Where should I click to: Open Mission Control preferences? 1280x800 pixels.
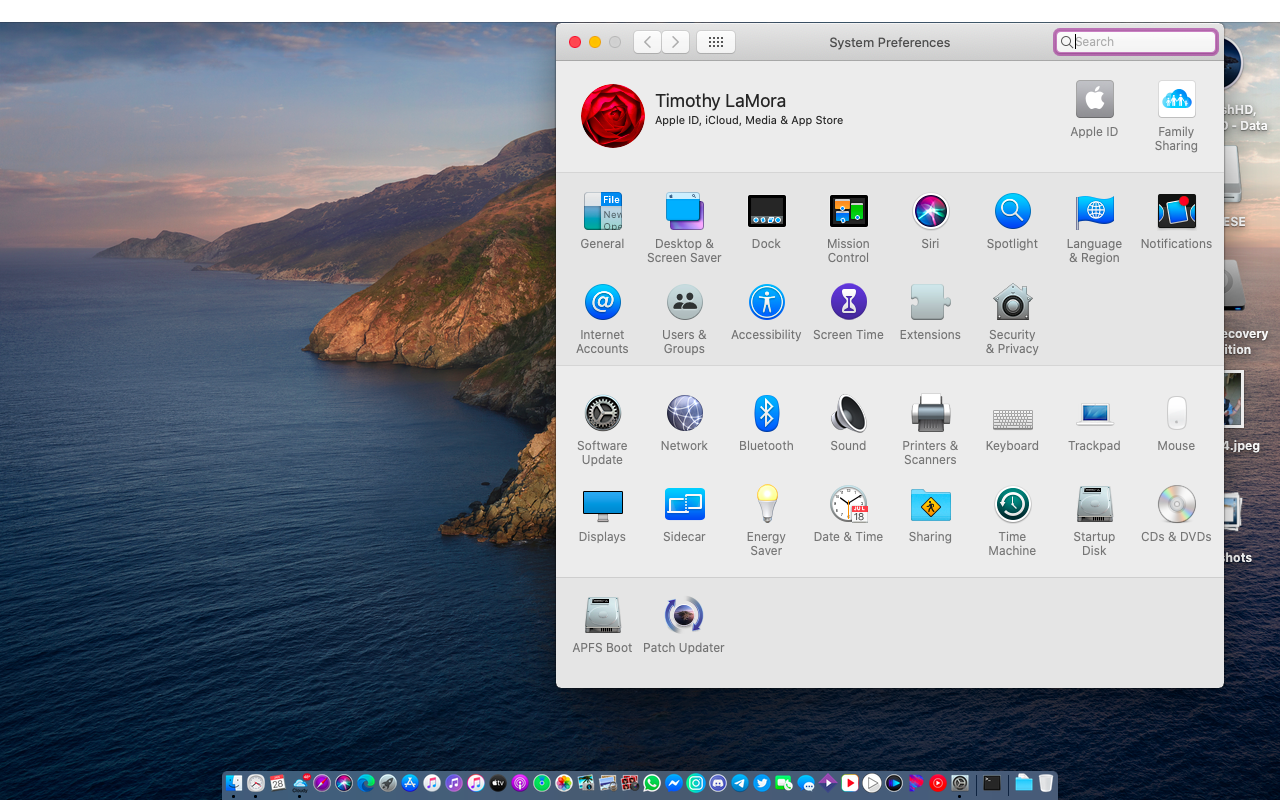(x=848, y=228)
